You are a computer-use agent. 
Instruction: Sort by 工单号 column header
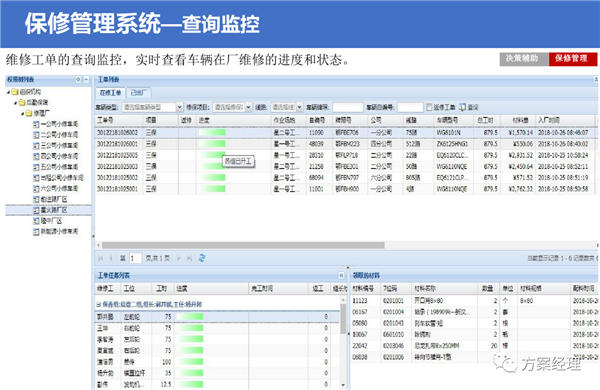(x=119, y=120)
